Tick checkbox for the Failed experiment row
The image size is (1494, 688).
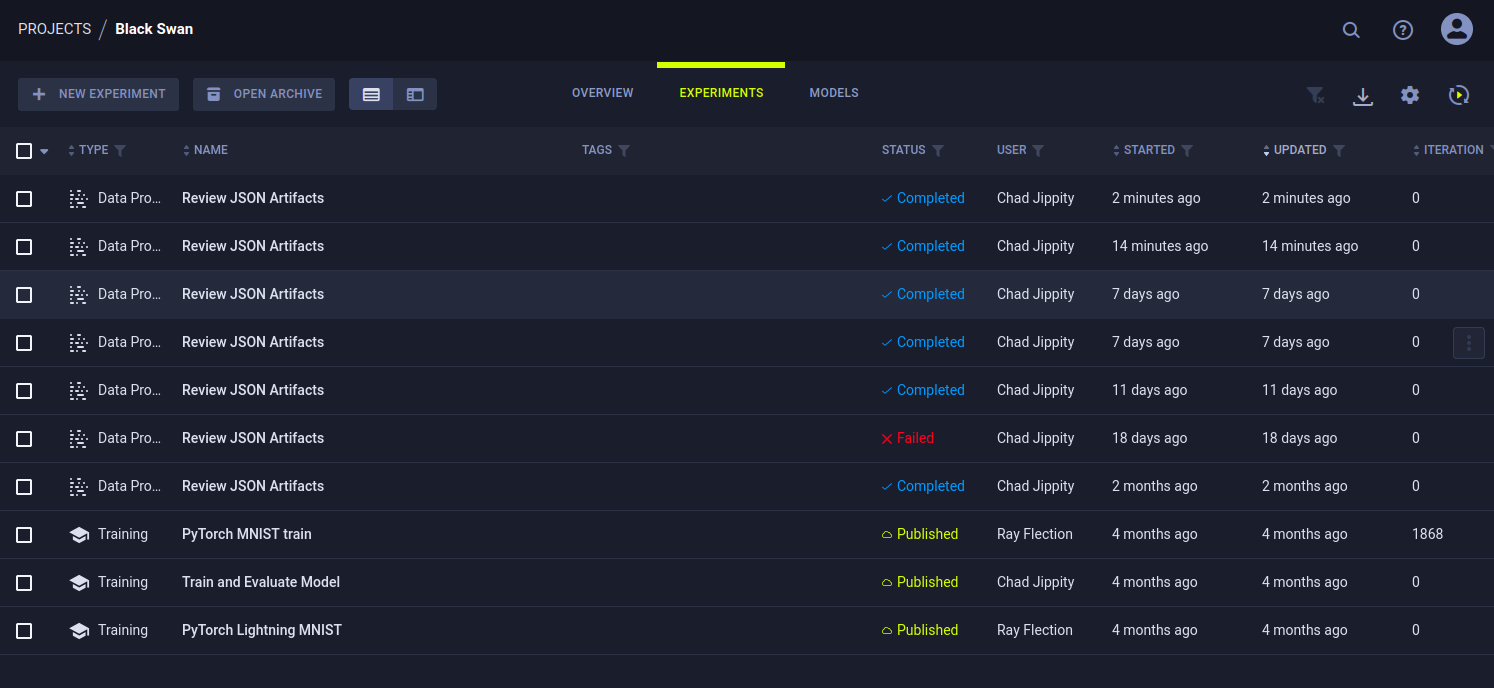click(x=24, y=439)
